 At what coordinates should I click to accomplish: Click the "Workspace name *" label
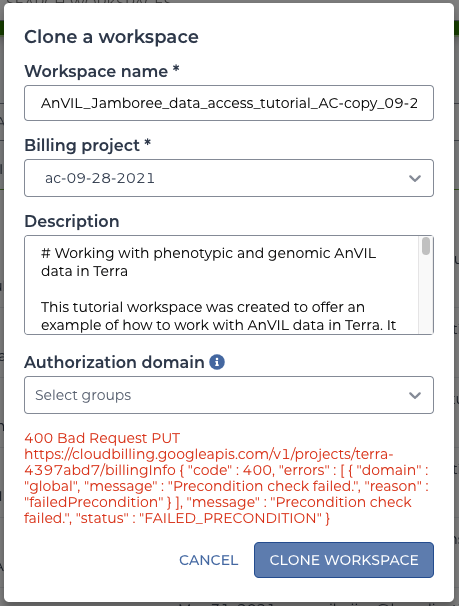point(102,71)
